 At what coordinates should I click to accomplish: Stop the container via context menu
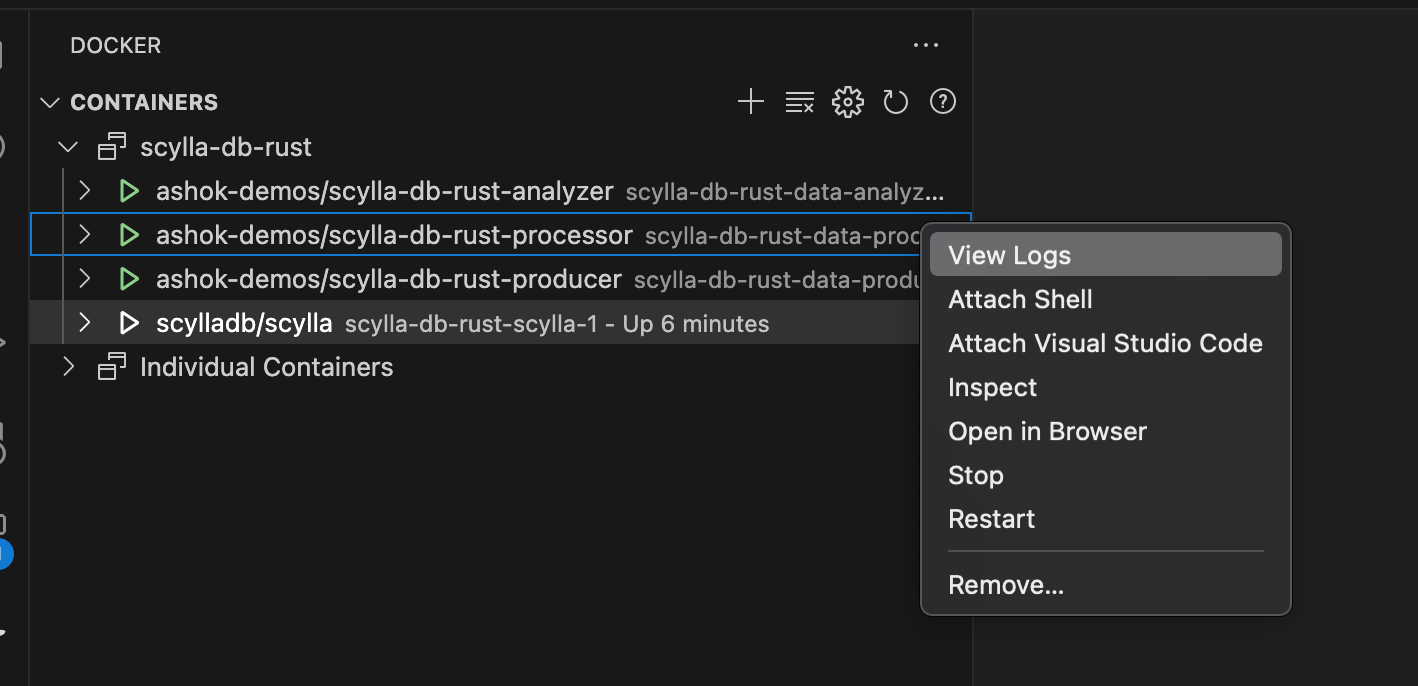(x=975, y=475)
